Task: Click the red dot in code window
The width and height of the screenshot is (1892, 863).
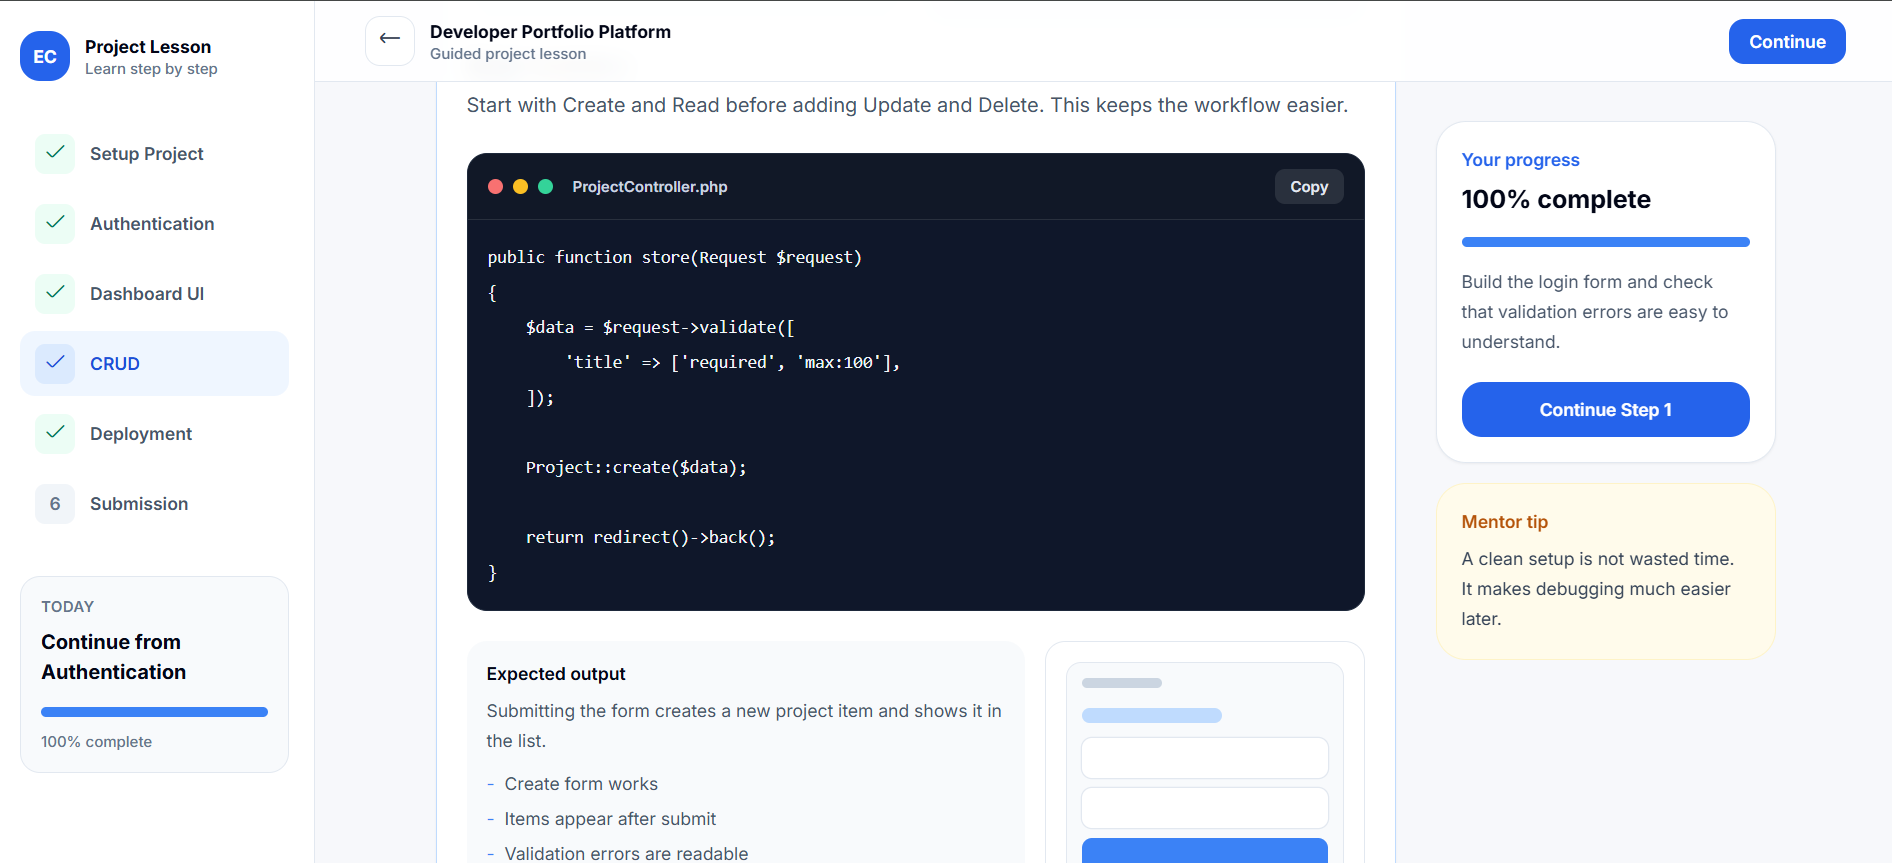Action: pyautogui.click(x=495, y=186)
